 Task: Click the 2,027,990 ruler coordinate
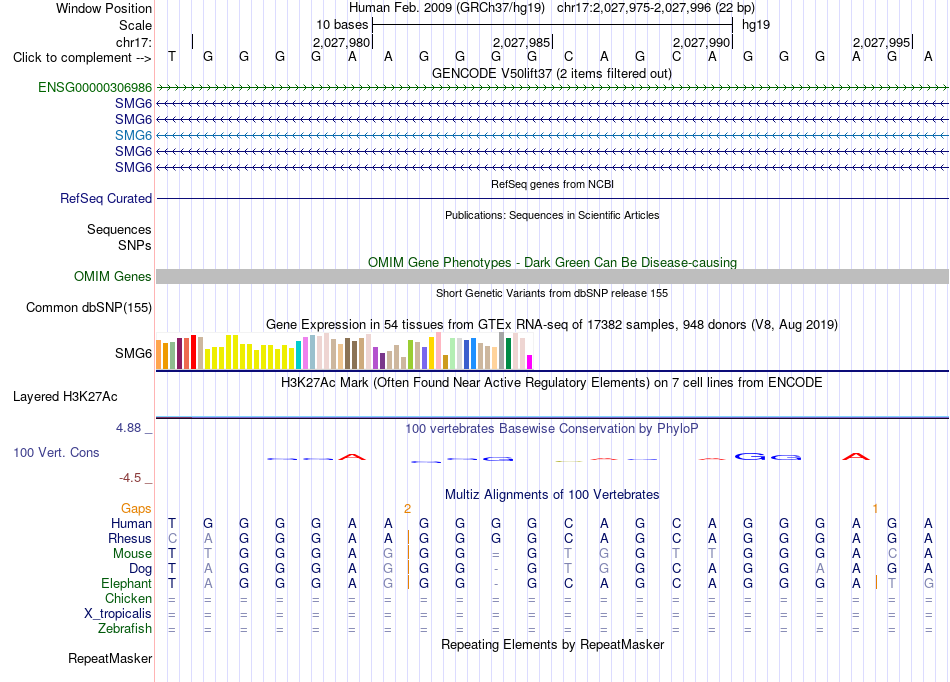pyautogui.click(x=701, y=42)
